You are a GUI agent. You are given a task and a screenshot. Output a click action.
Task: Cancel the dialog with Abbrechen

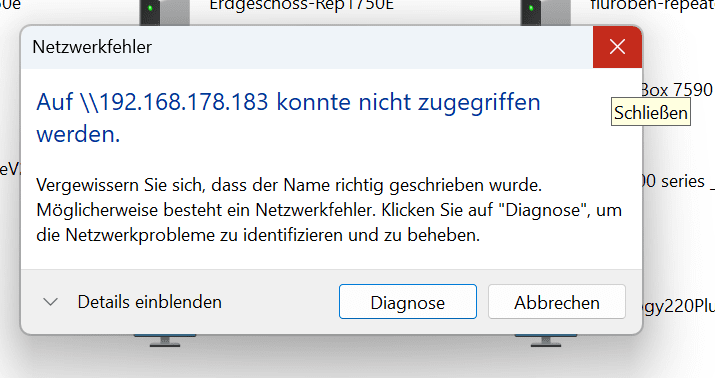557,302
